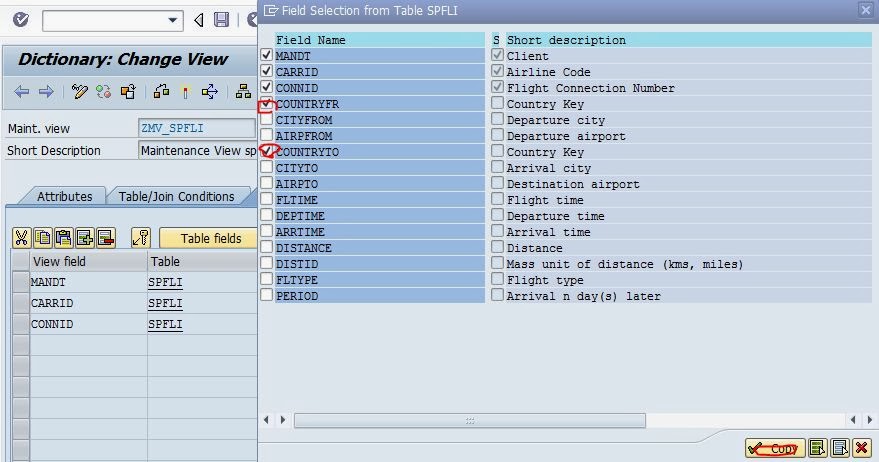Check the DEPTIME field checkbox

266,215
